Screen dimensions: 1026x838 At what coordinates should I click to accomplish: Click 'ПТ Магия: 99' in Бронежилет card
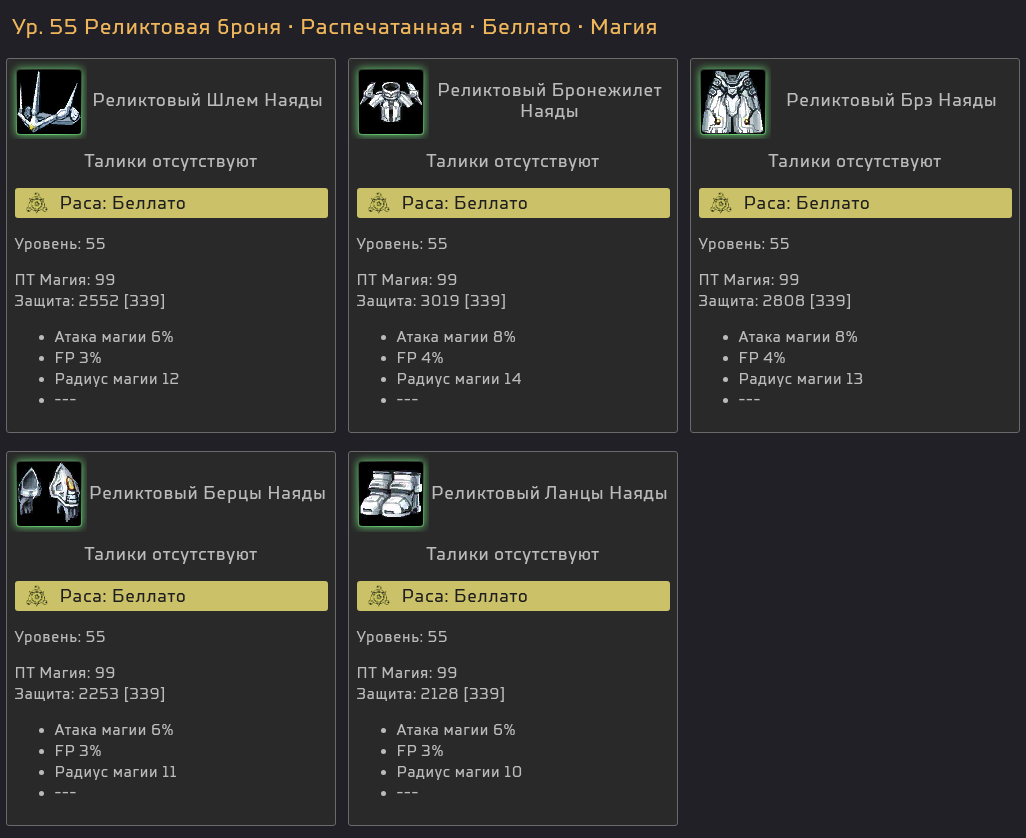[x=407, y=280]
